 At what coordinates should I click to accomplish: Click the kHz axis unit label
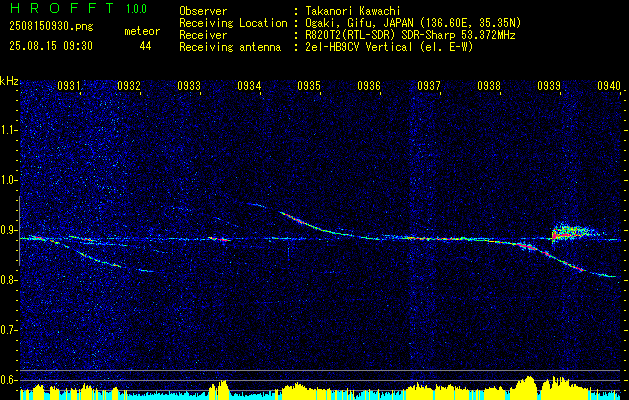click(9, 81)
